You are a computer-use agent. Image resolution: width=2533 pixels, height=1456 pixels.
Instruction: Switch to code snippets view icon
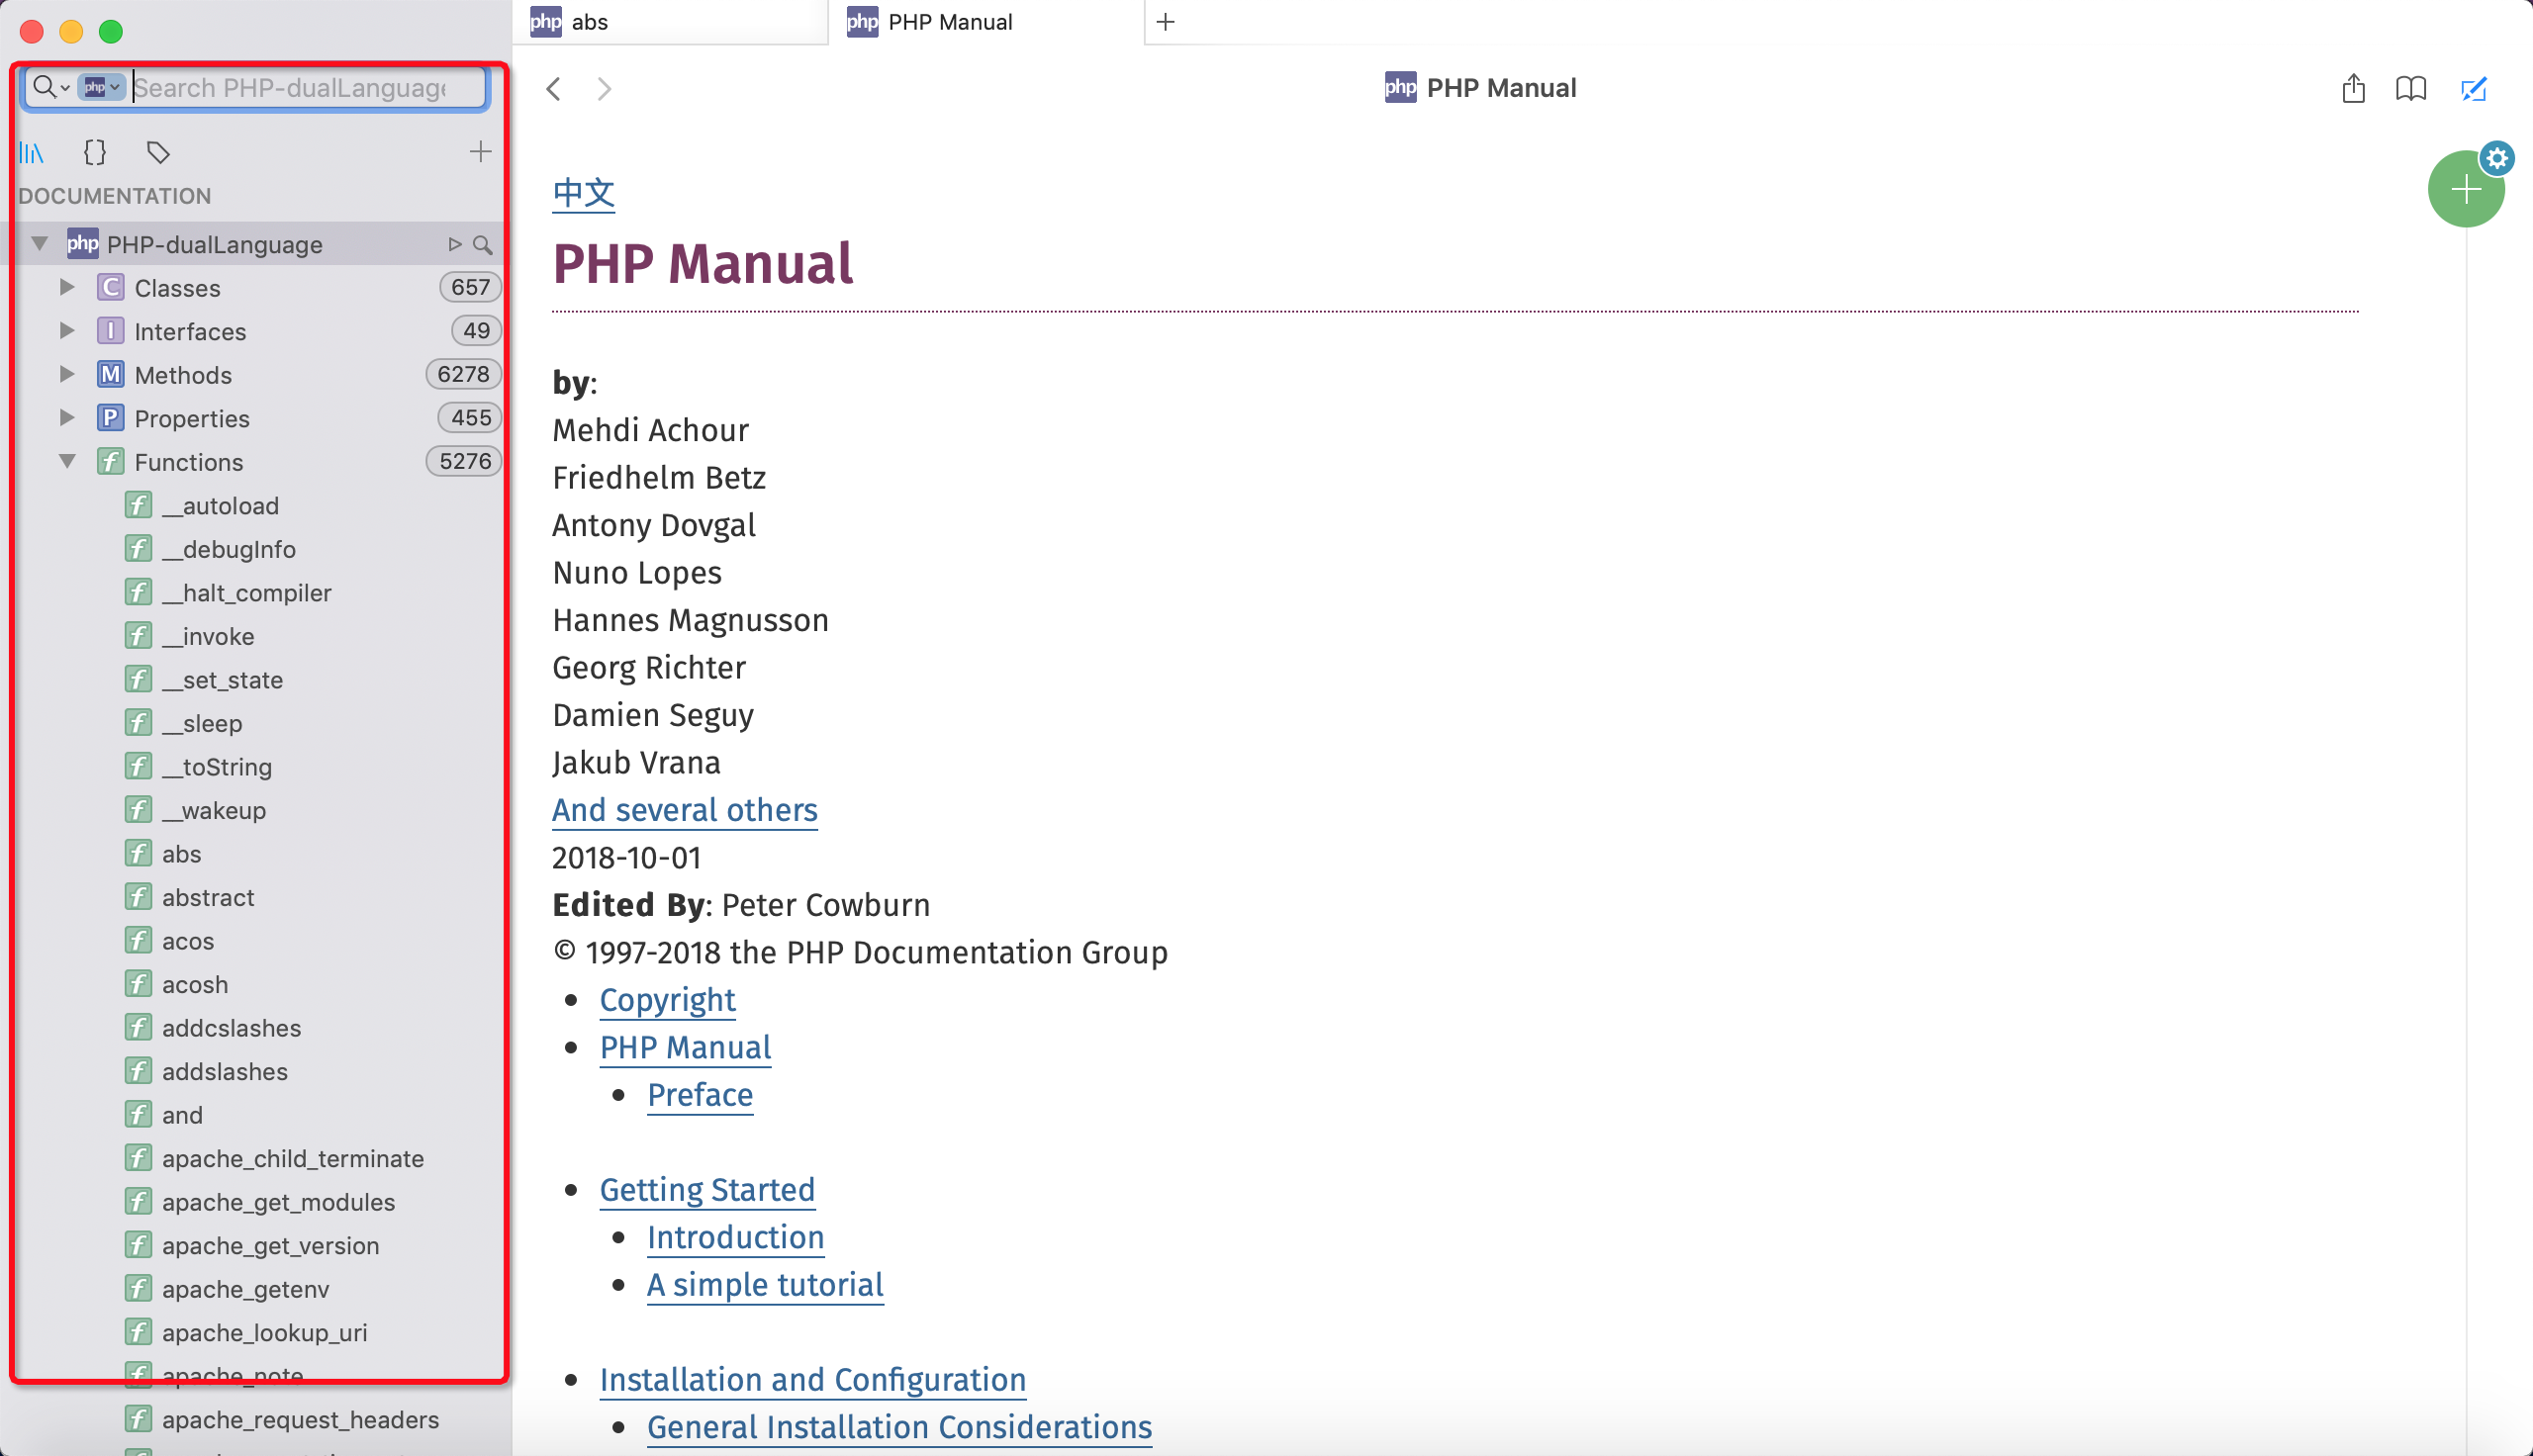95,152
